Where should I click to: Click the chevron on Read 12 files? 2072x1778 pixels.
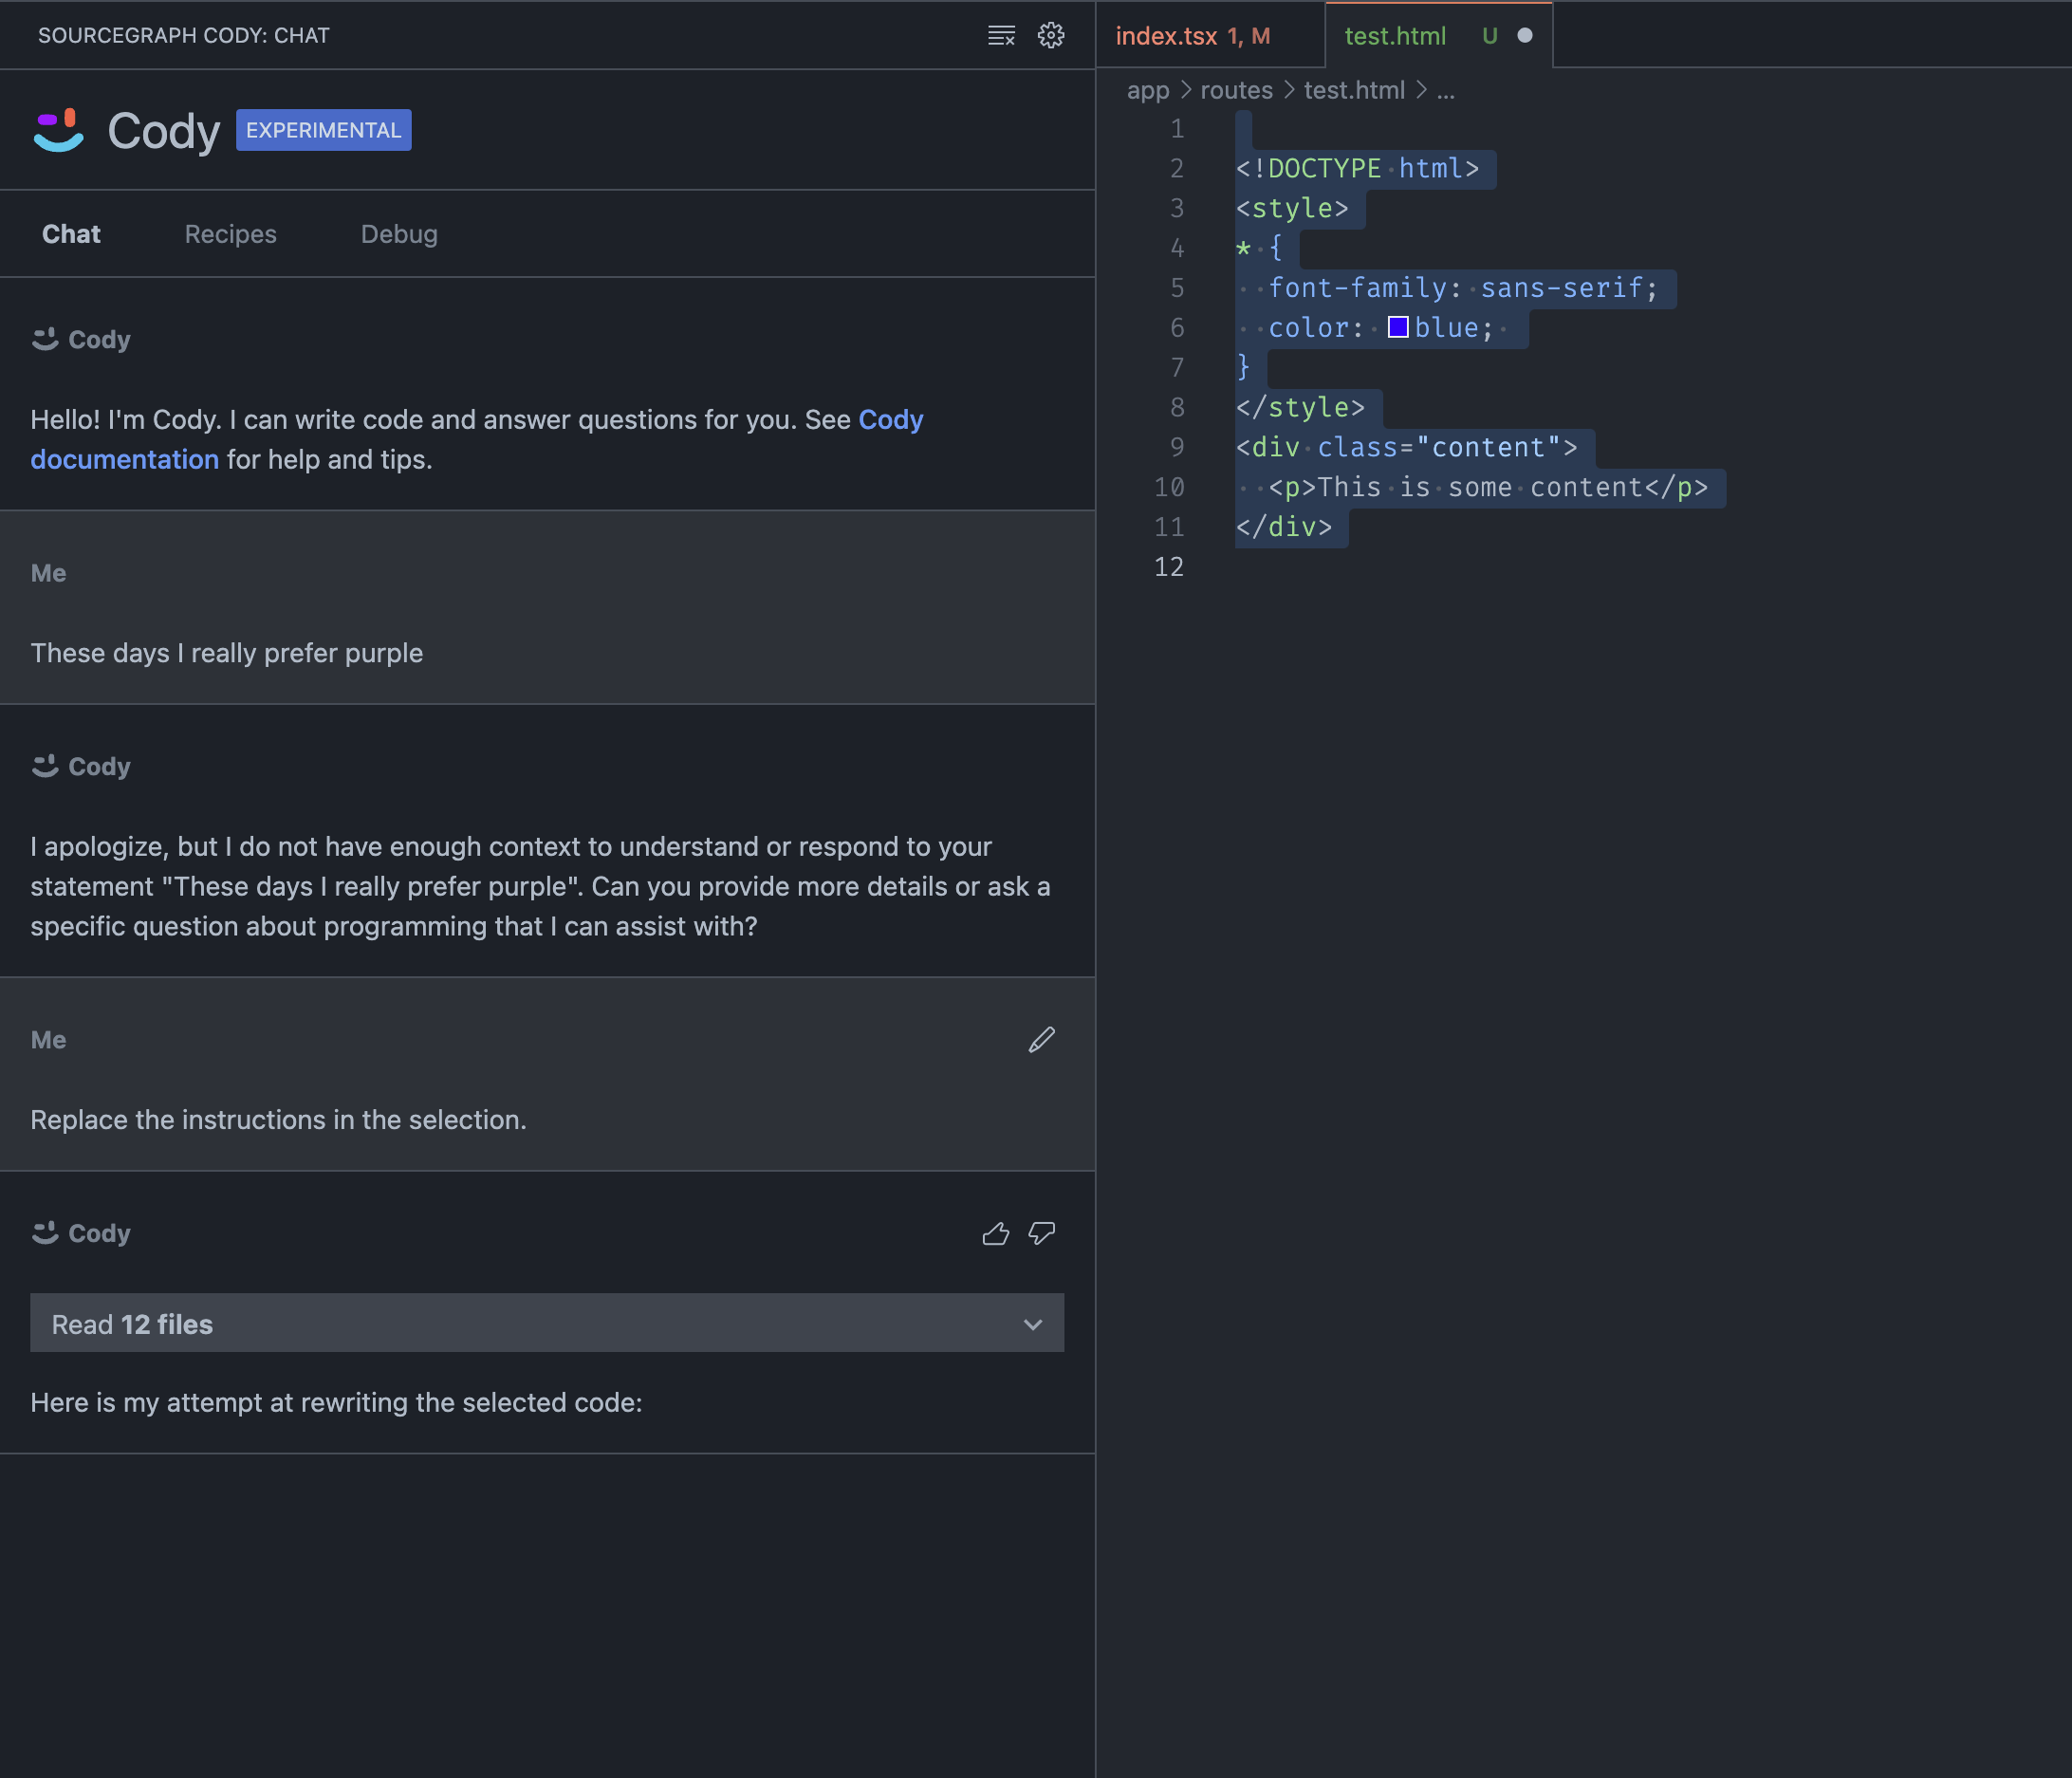[x=1032, y=1325]
